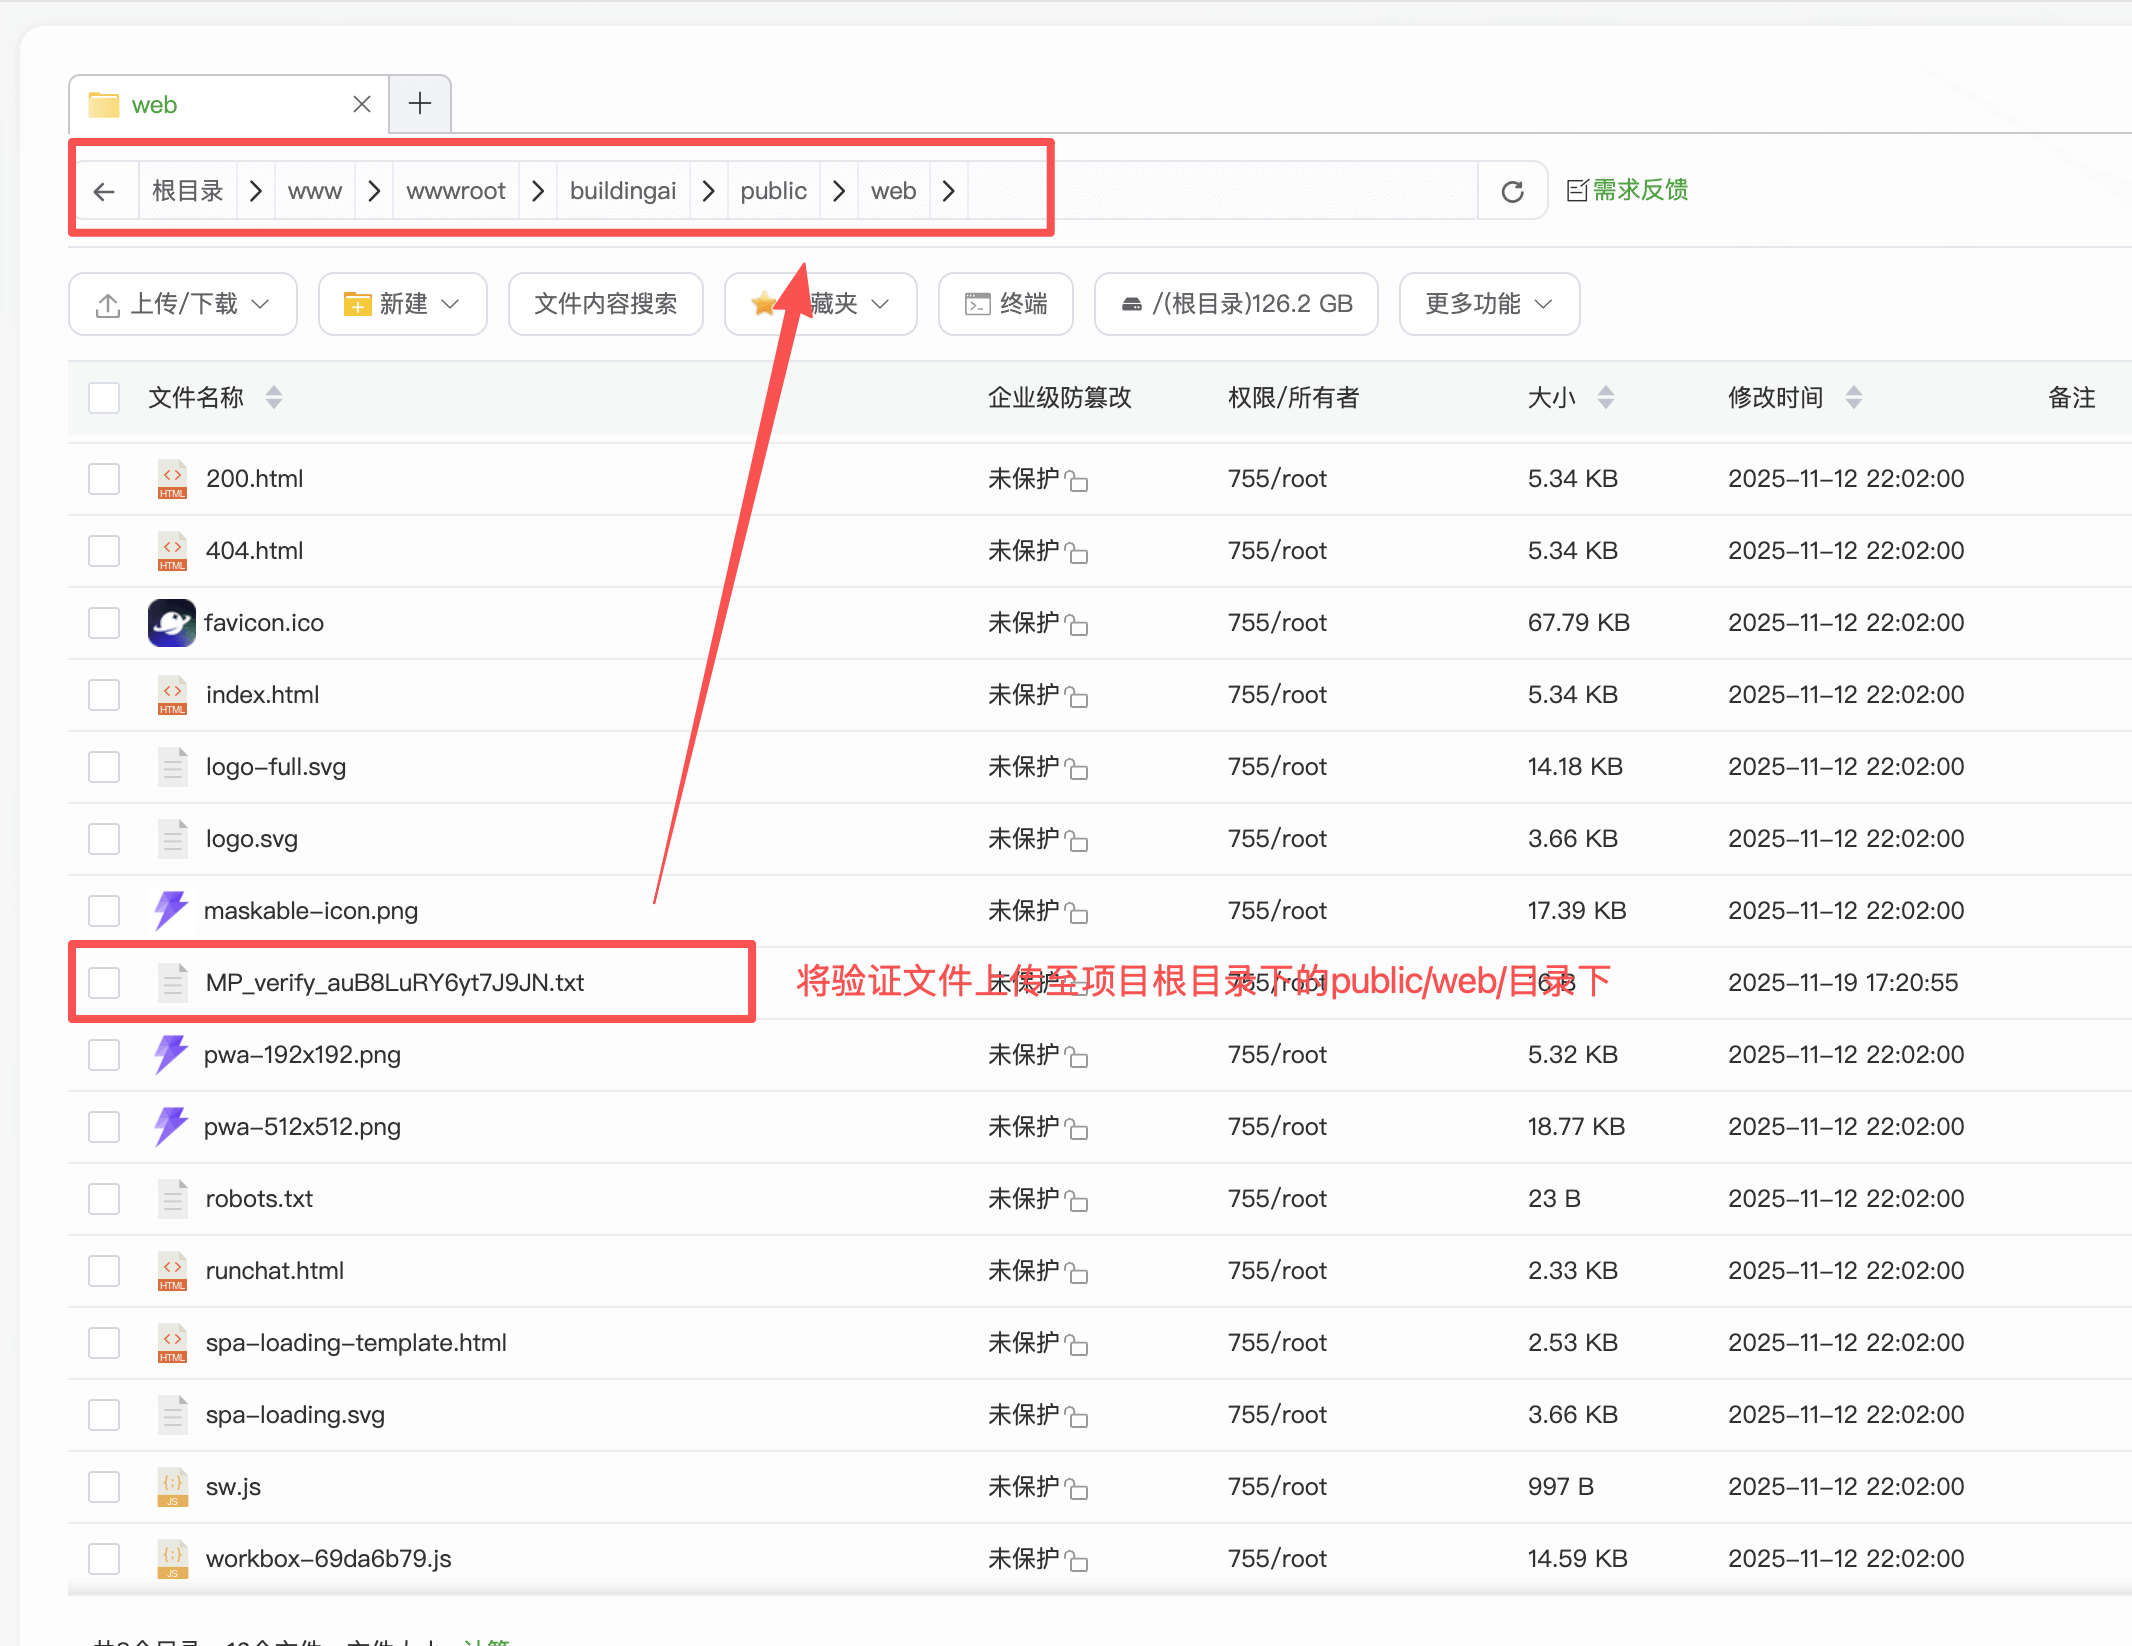Expand the 更多功能 dropdown
Viewport: 2132px width, 1646px height.
1488,303
